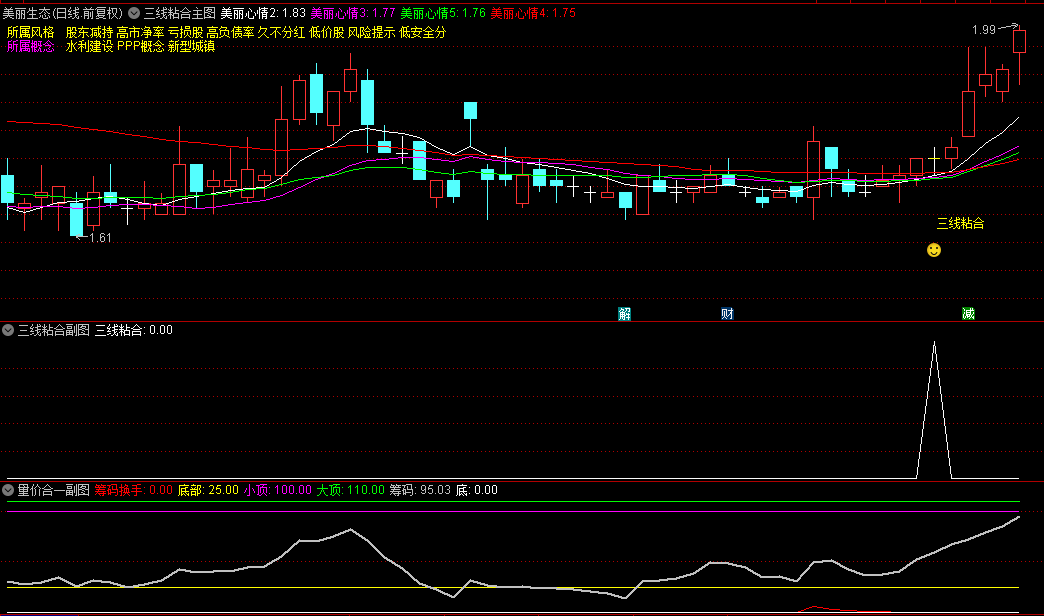Click the yellow smiley face signal icon
Screen dimensions: 1044x616
(x=934, y=250)
